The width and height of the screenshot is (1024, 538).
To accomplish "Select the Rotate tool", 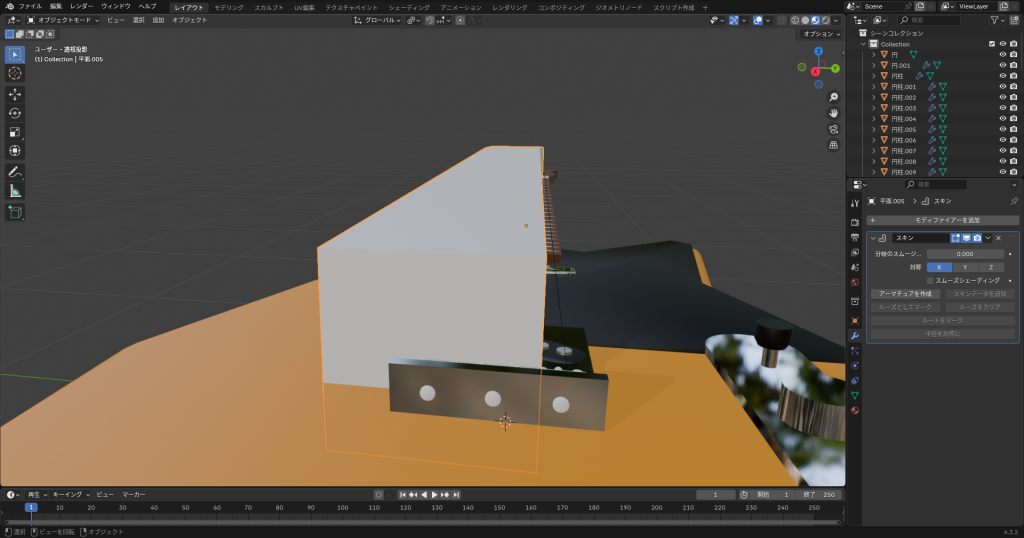I will coord(15,113).
